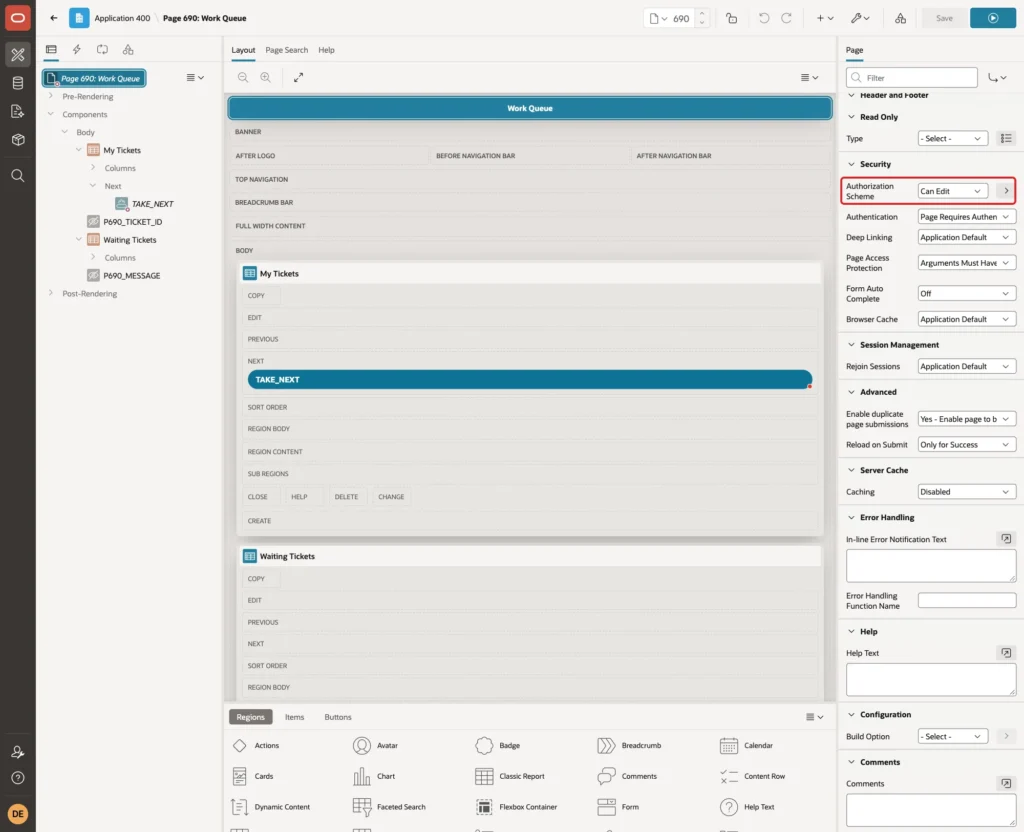Viewport: 1024px width, 832px height.
Task: Open the Deep Linking dropdown
Action: coord(966,237)
